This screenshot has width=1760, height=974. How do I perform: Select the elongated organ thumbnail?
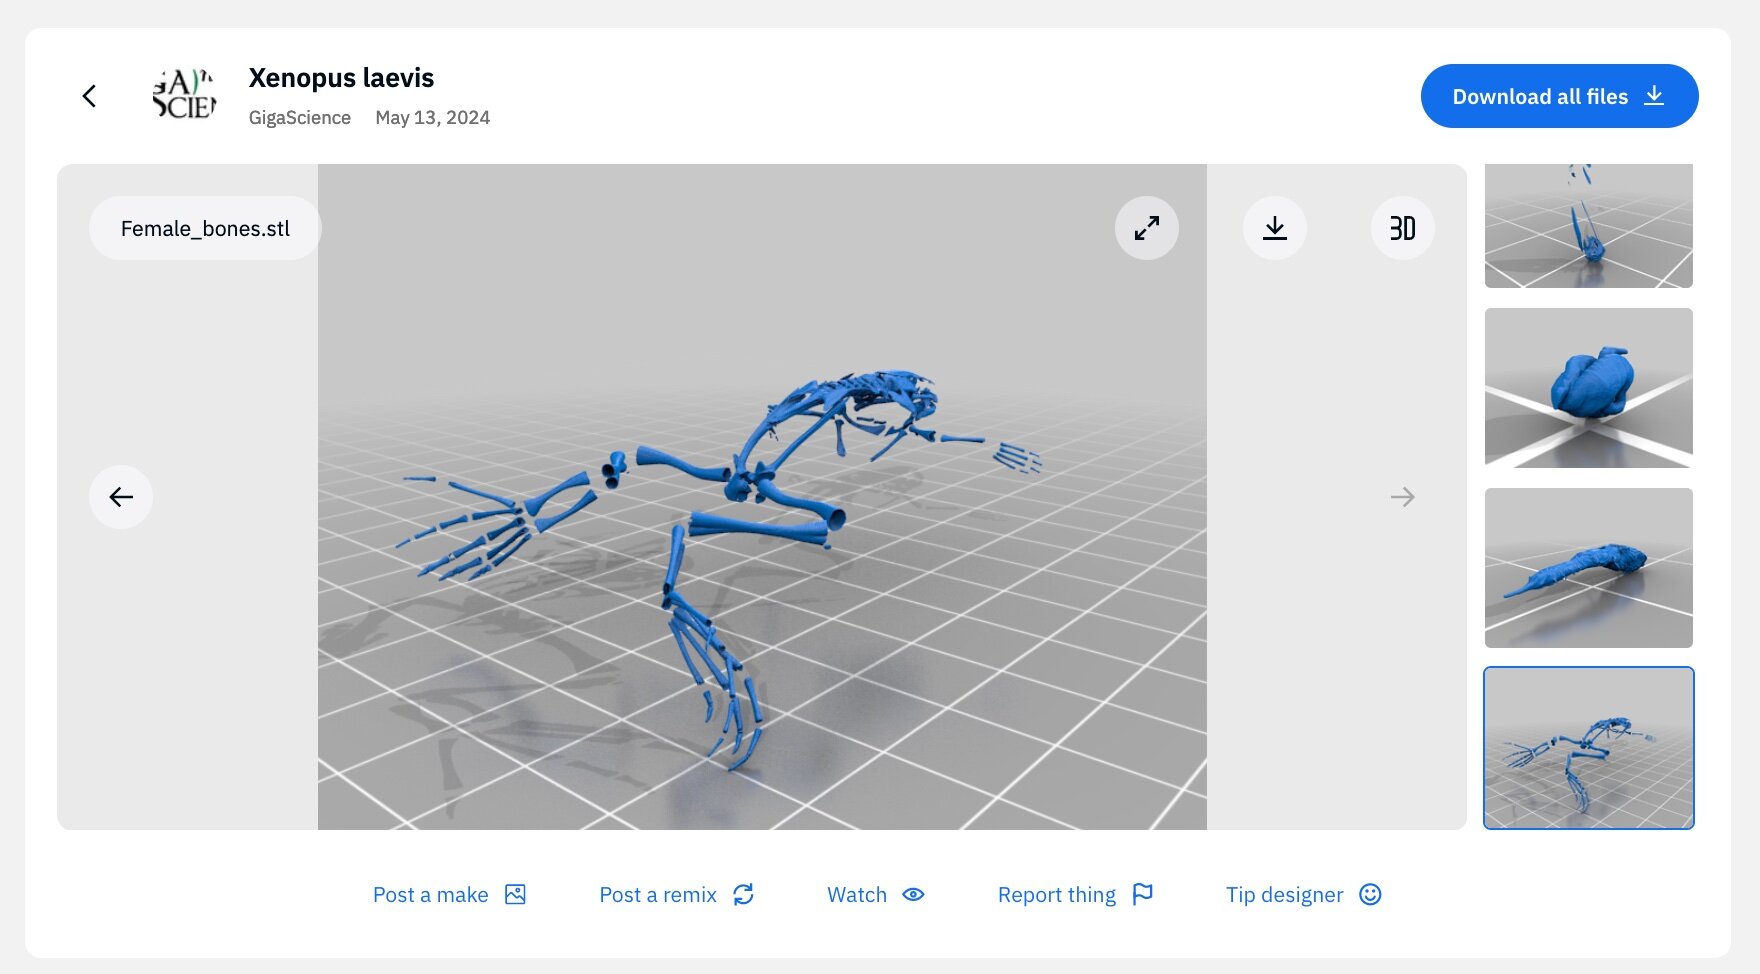pyautogui.click(x=1589, y=568)
